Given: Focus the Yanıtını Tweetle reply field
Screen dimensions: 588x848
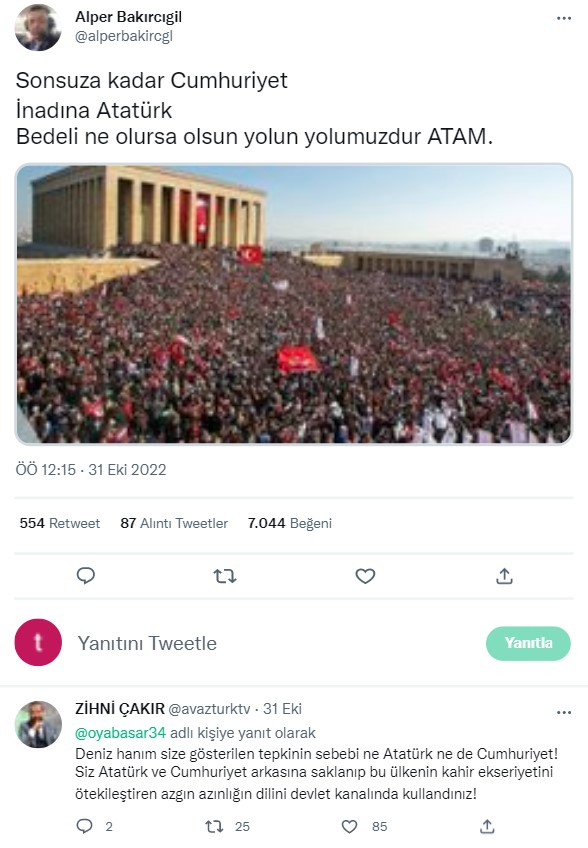Looking at the screenshot, I should (270, 643).
